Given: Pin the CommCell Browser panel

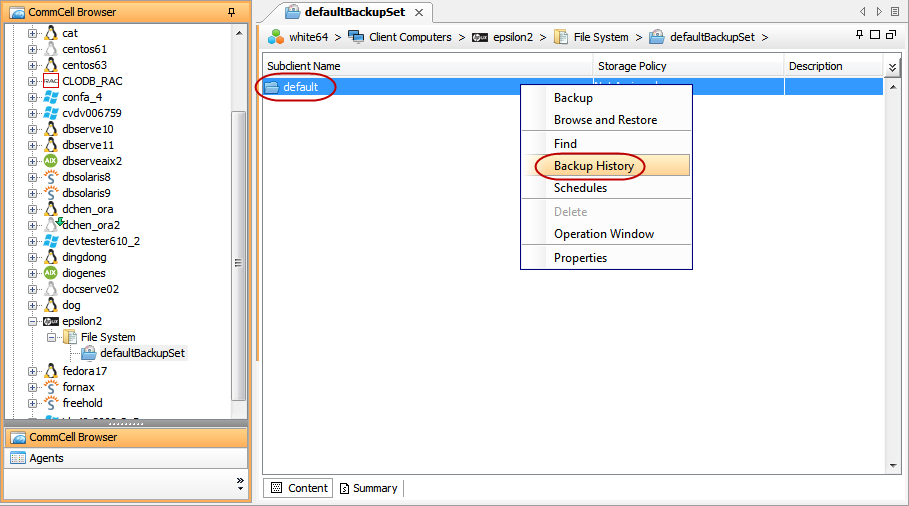Looking at the screenshot, I should [x=232, y=12].
